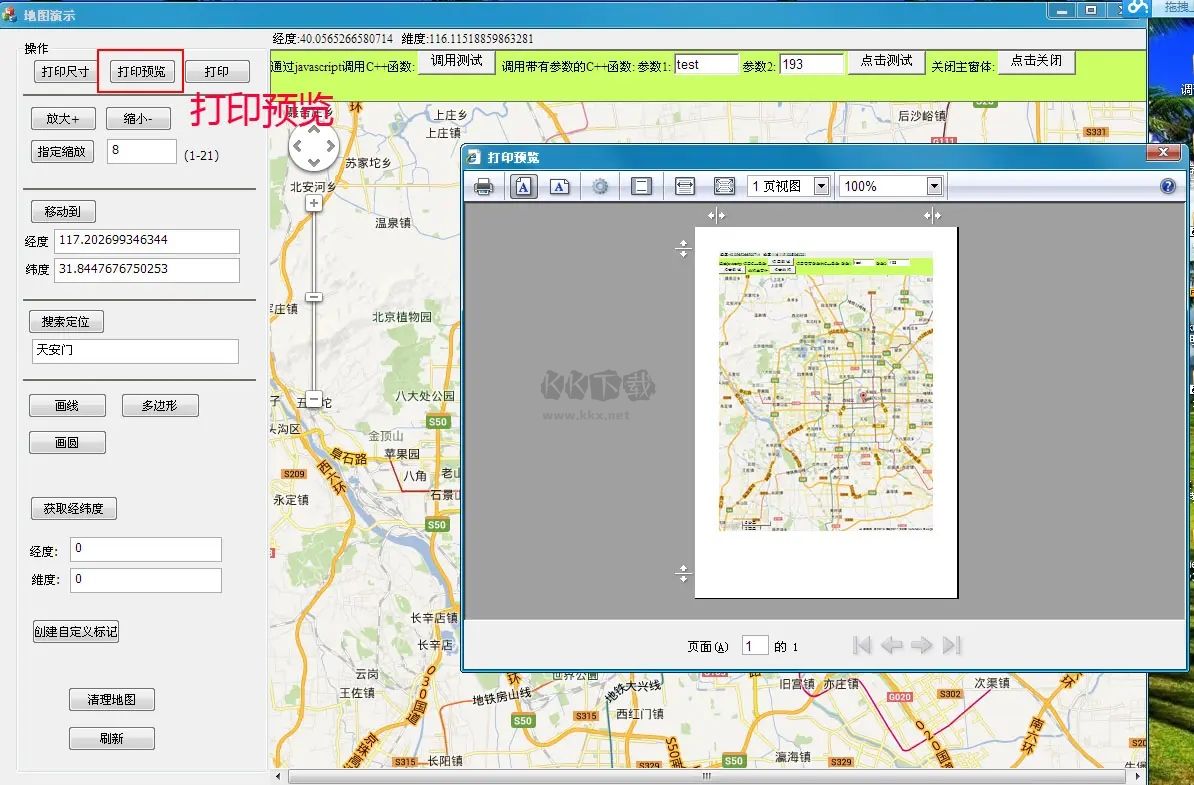Click the printer icon in print preview
1194x785 pixels.
tap(483, 186)
